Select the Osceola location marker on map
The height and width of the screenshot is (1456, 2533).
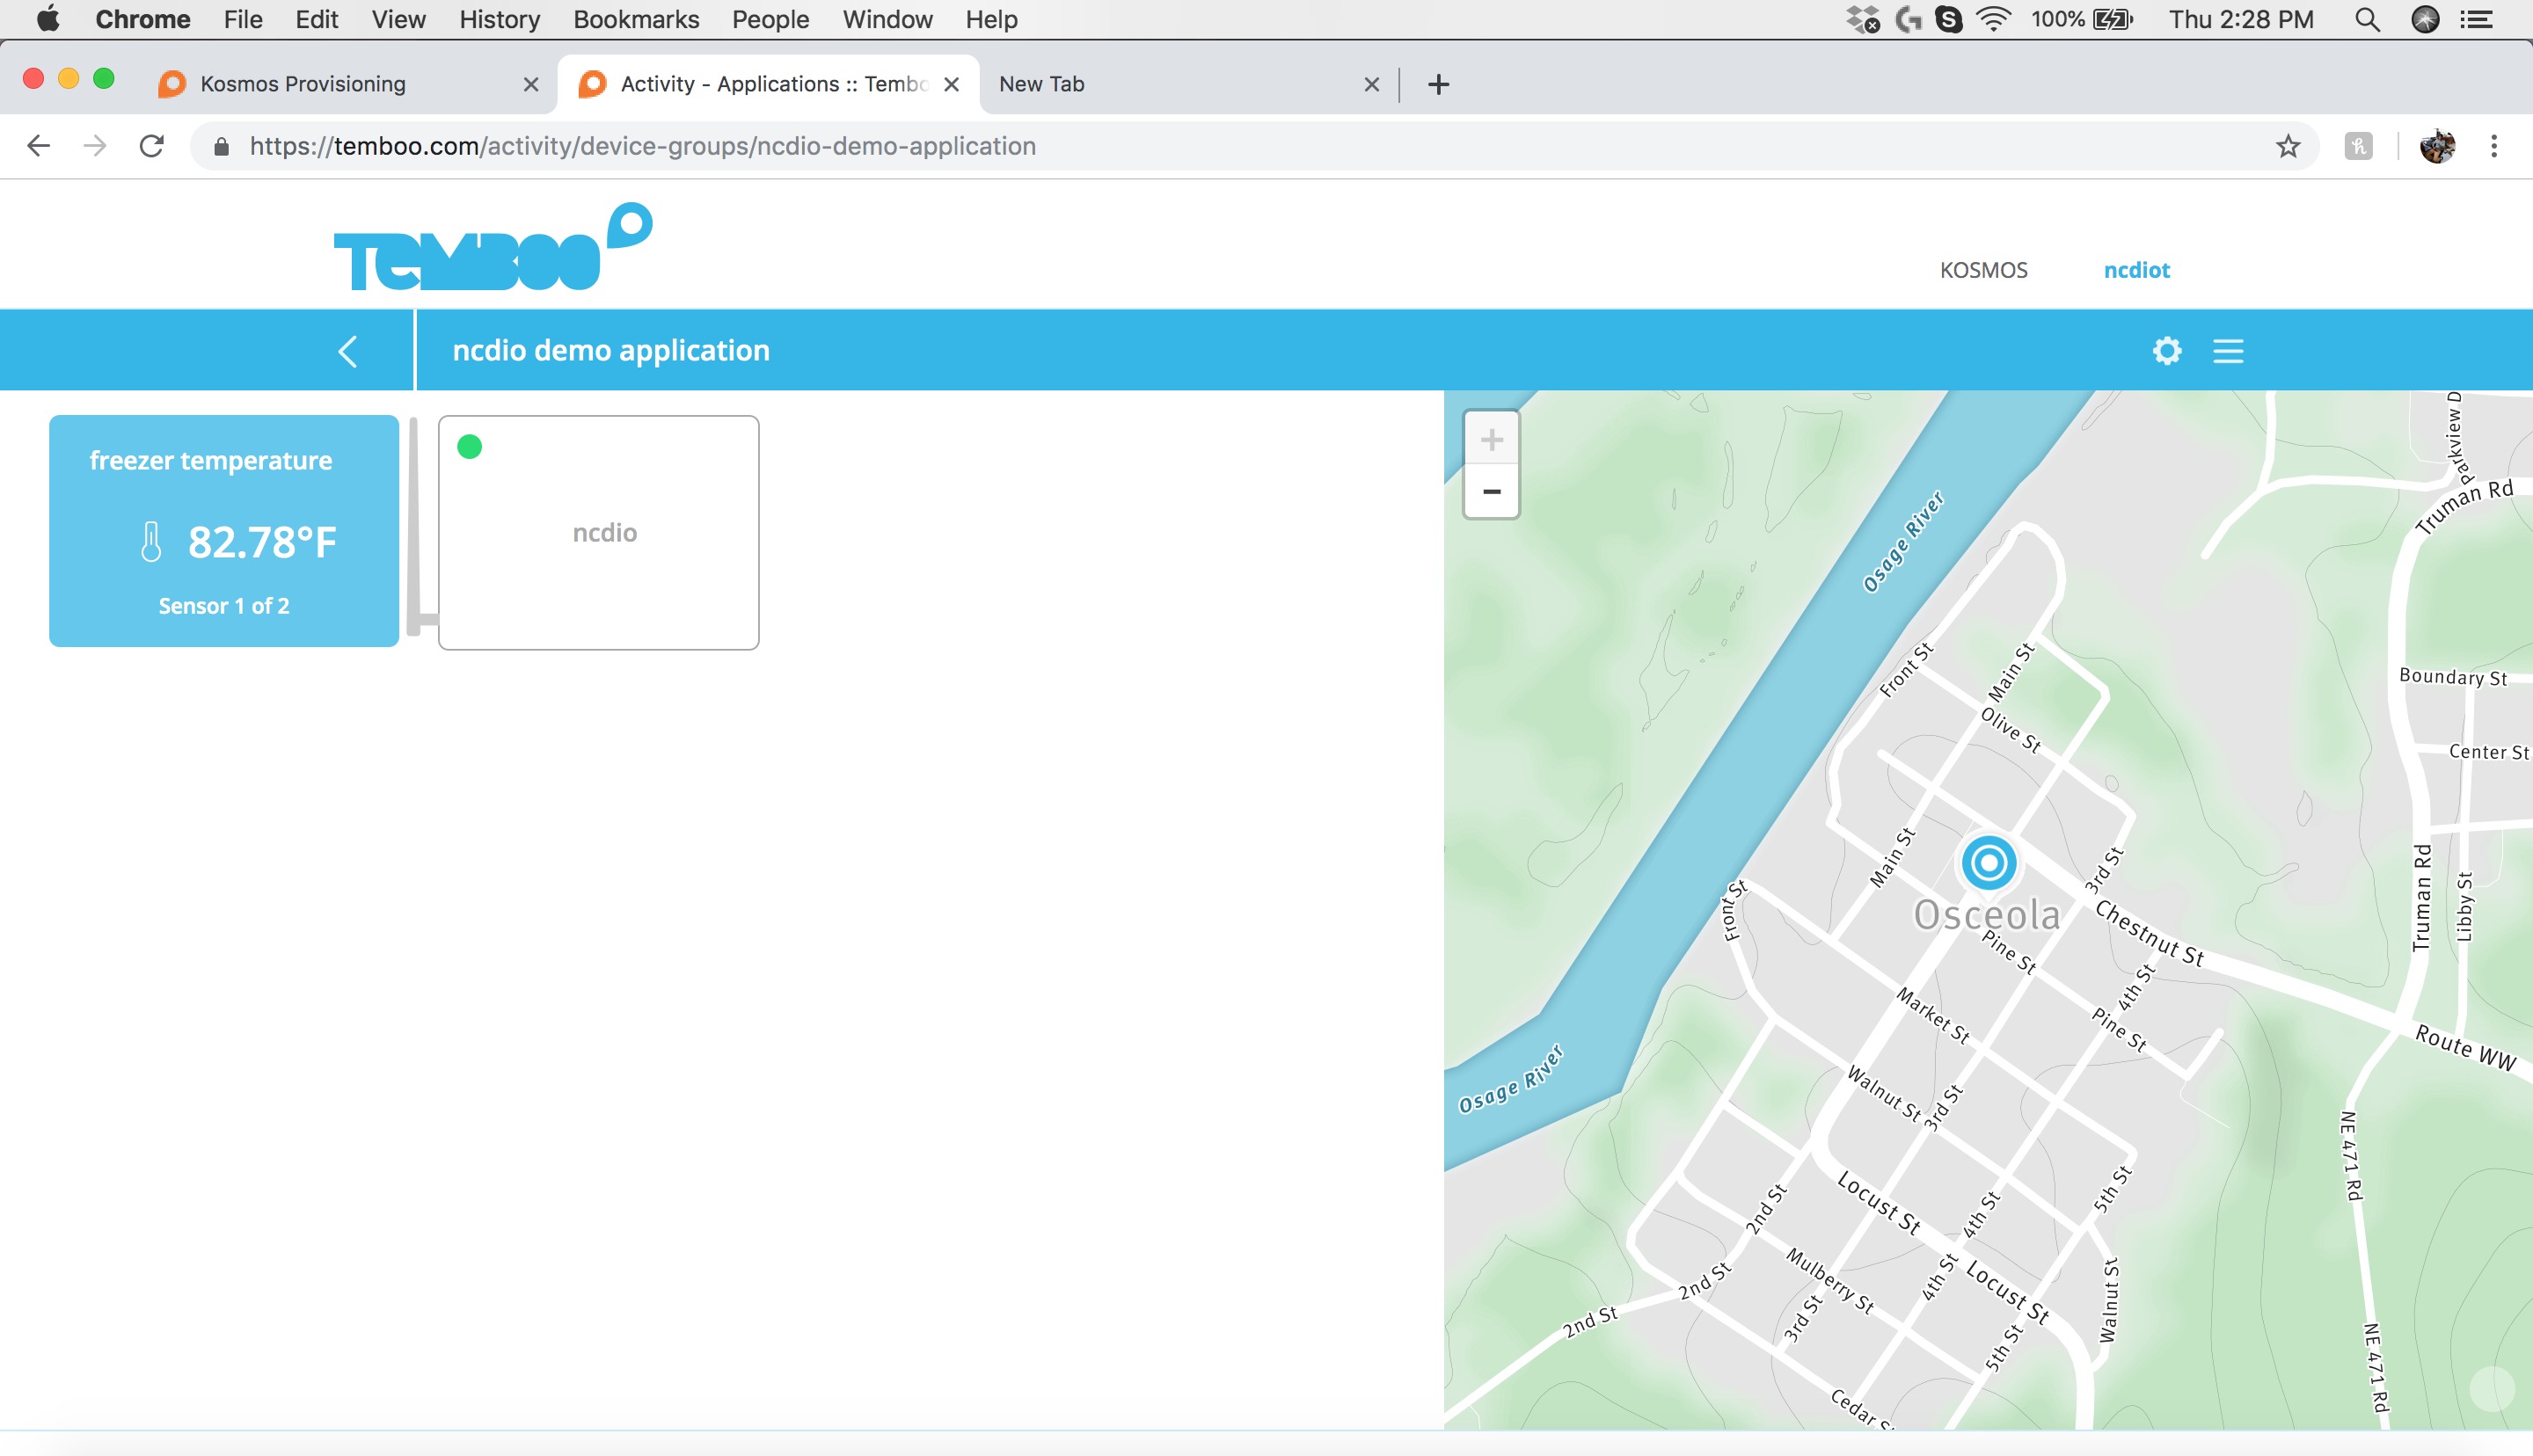point(1988,862)
